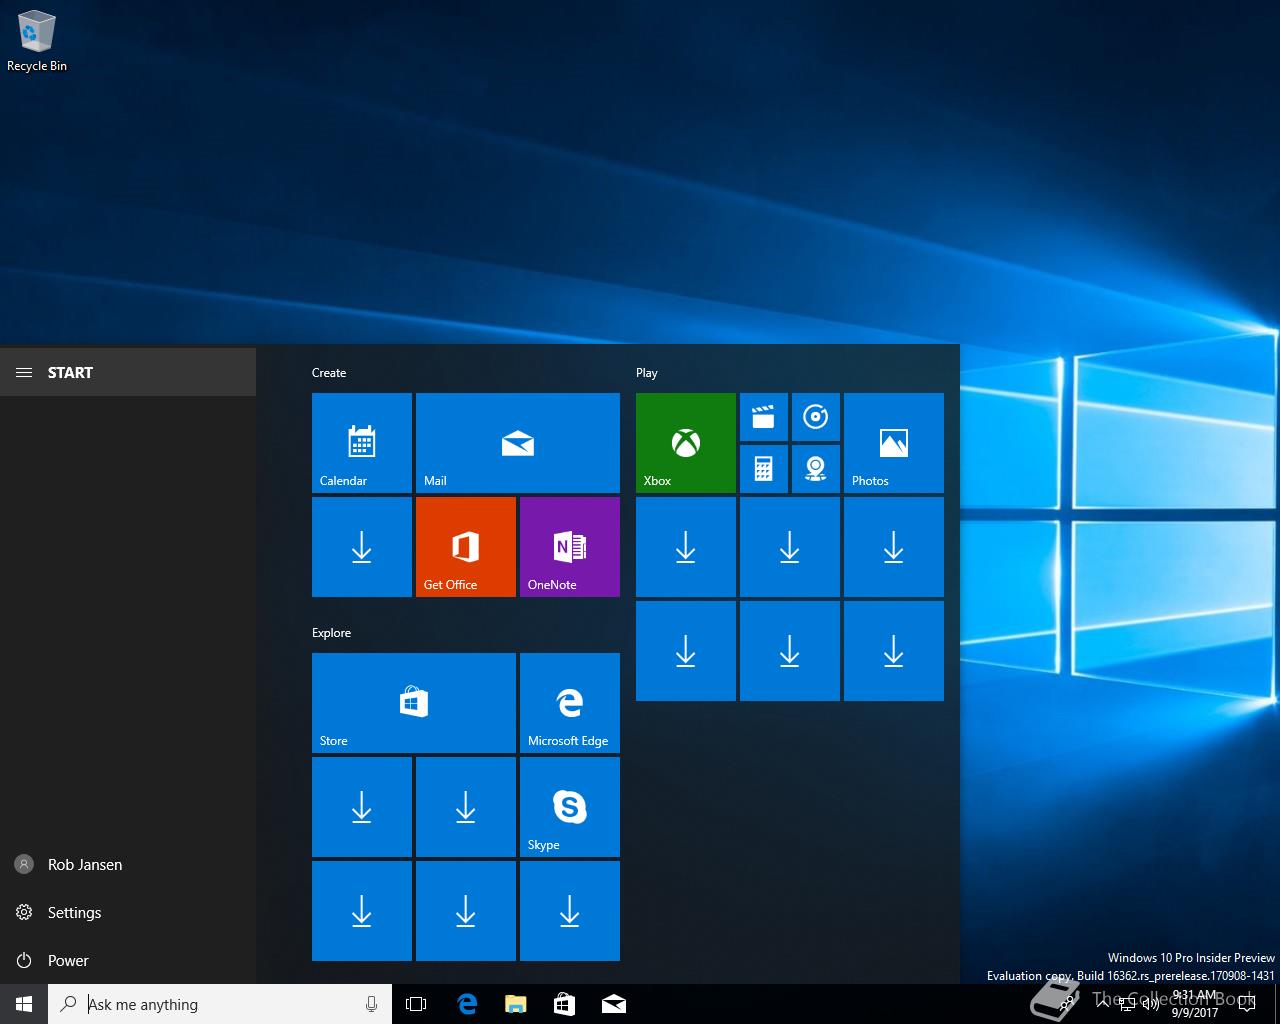Open the Photos tile

click(894, 443)
